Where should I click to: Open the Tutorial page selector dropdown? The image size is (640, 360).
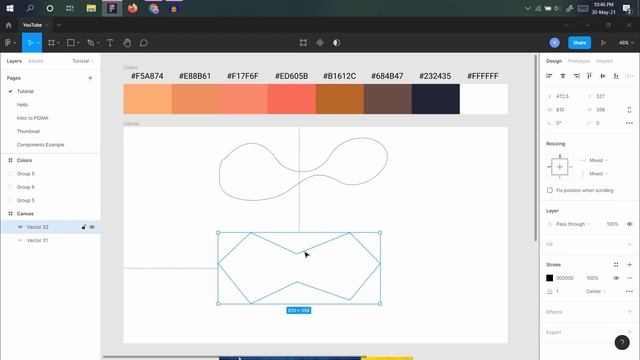pyautogui.click(x=83, y=61)
